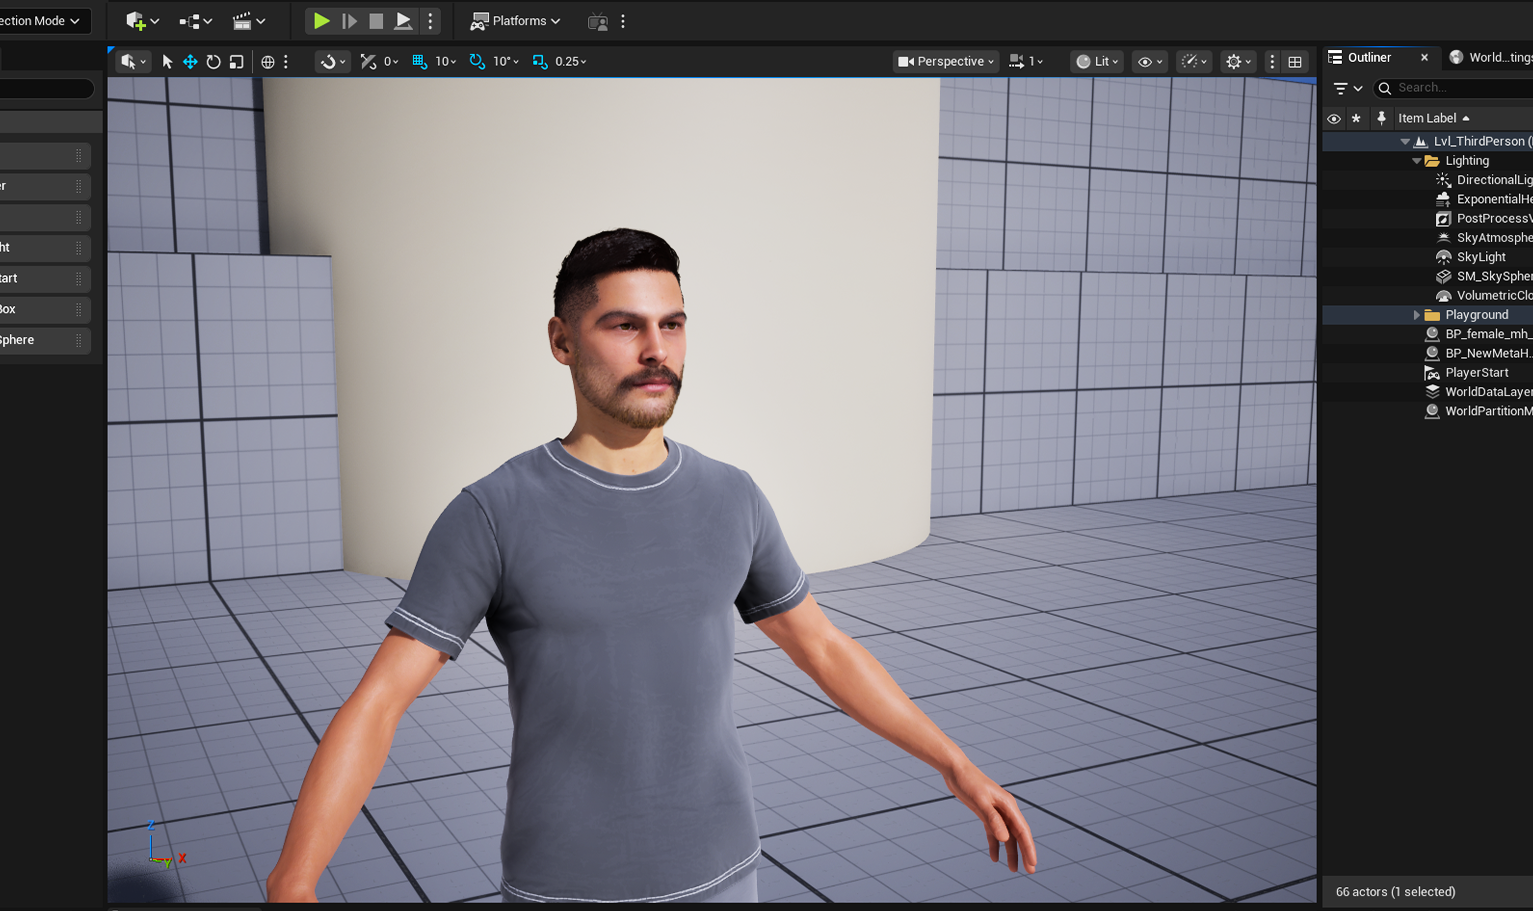Screen dimensions: 1533x911
Task: Open viewport selection mode cube dropdown
Action: [x=133, y=61]
